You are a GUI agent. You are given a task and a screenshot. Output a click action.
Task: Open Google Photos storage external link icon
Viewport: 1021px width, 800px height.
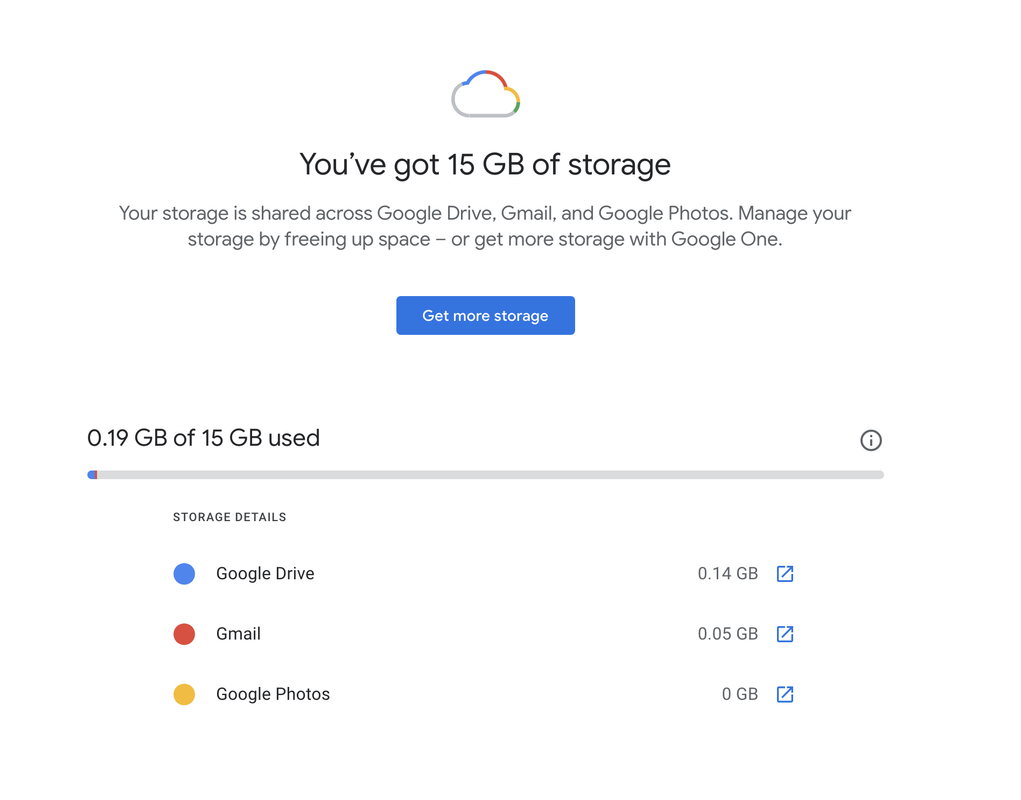pos(785,695)
